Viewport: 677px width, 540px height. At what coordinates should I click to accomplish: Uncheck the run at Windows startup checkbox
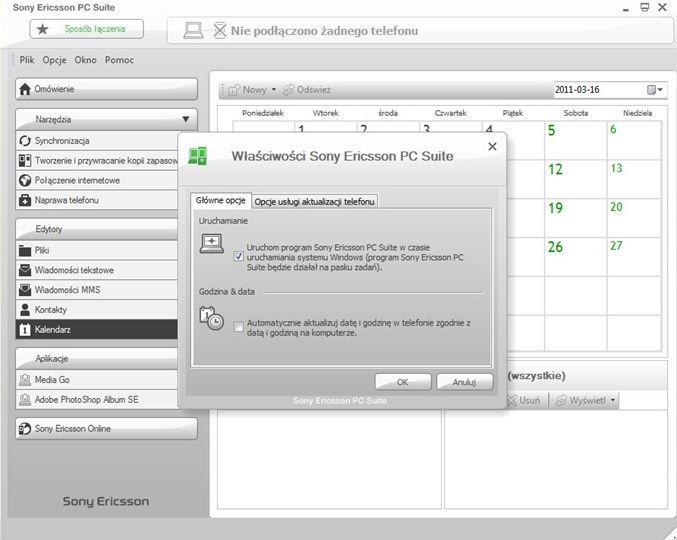[x=238, y=256]
